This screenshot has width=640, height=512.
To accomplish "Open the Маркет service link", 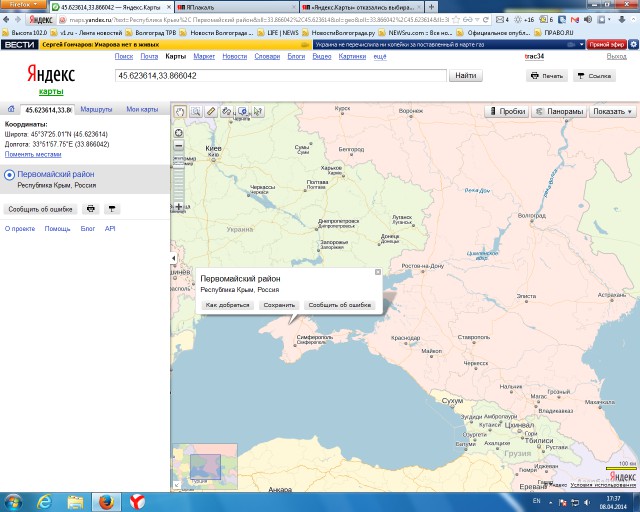I will (204, 56).
